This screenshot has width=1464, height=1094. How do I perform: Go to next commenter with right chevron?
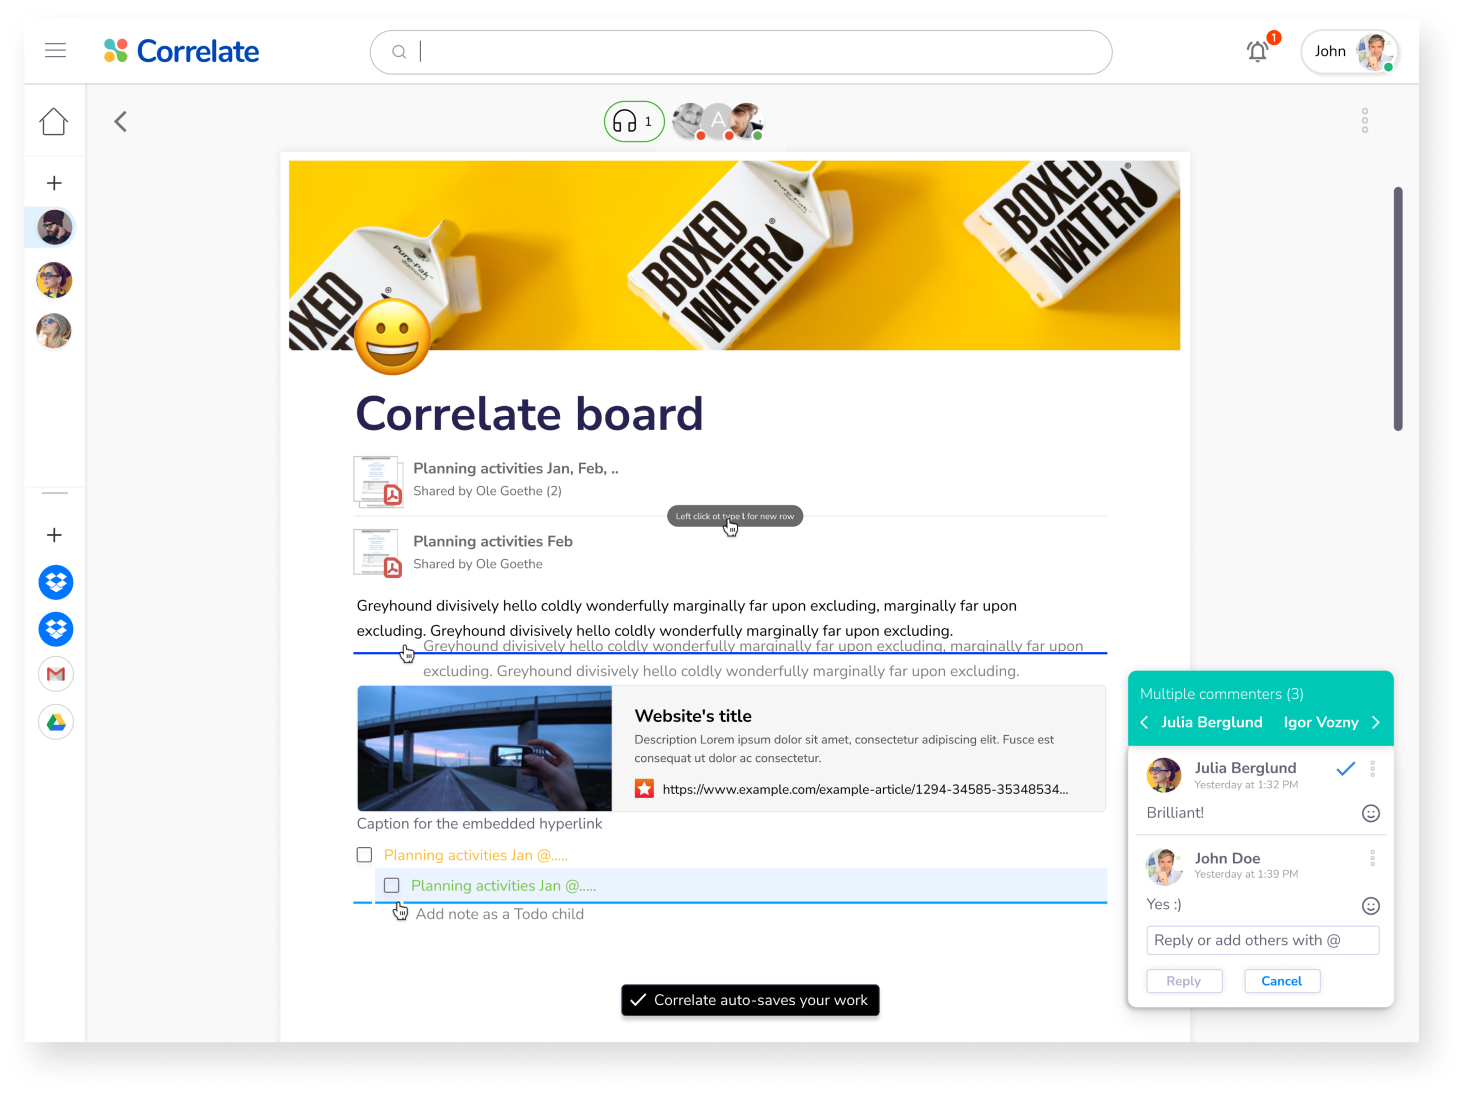pyautogui.click(x=1376, y=722)
